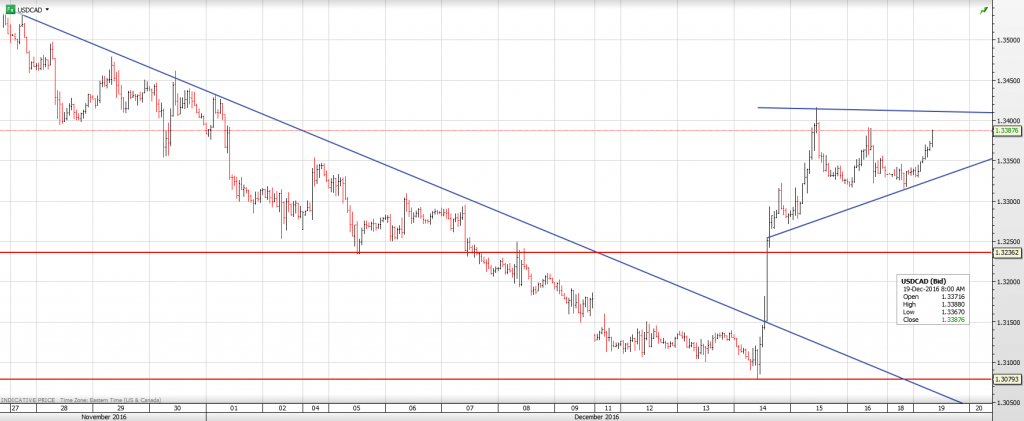
Task: Select the 1.32362 red price level label
Action: [1007, 253]
